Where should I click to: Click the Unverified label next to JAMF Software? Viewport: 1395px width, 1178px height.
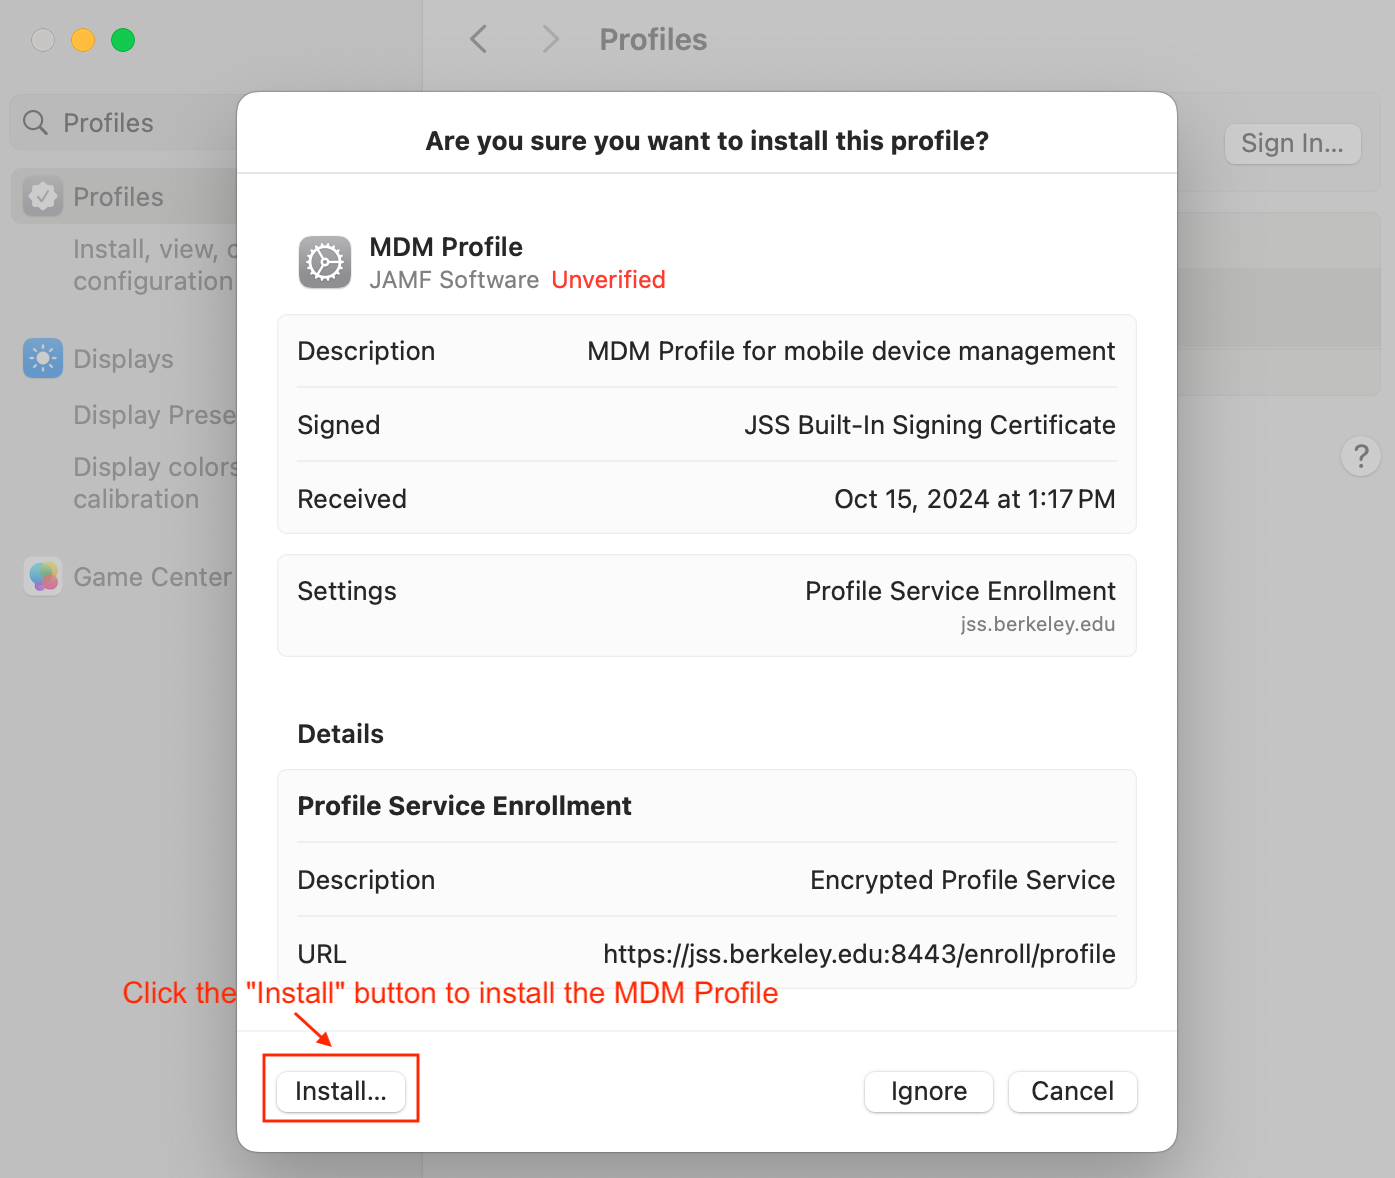pyautogui.click(x=608, y=279)
